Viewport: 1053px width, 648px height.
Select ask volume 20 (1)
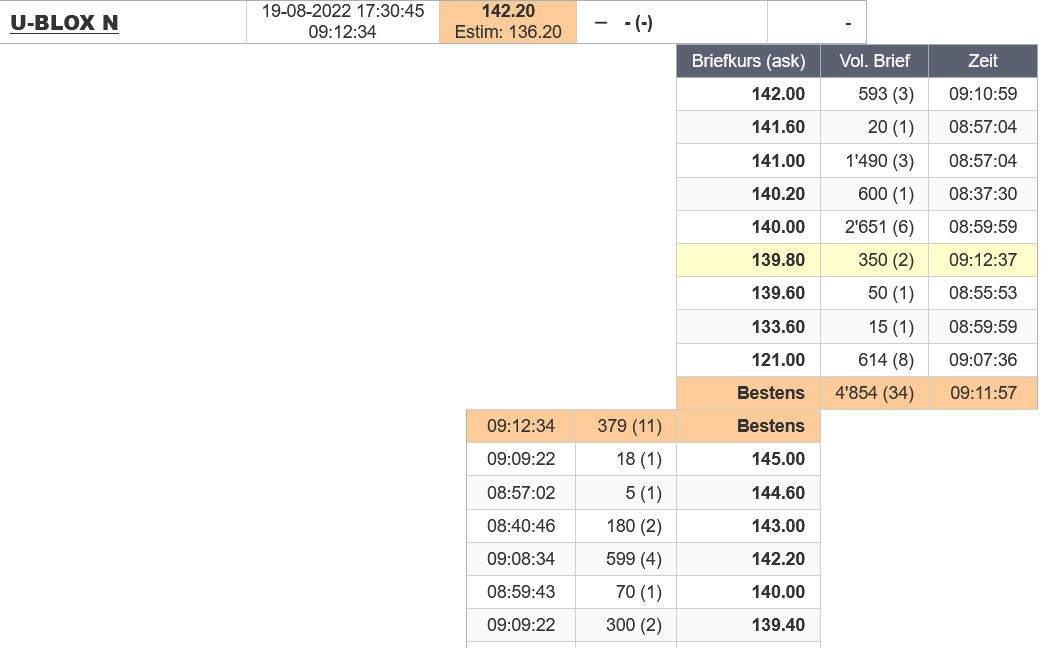click(890, 127)
